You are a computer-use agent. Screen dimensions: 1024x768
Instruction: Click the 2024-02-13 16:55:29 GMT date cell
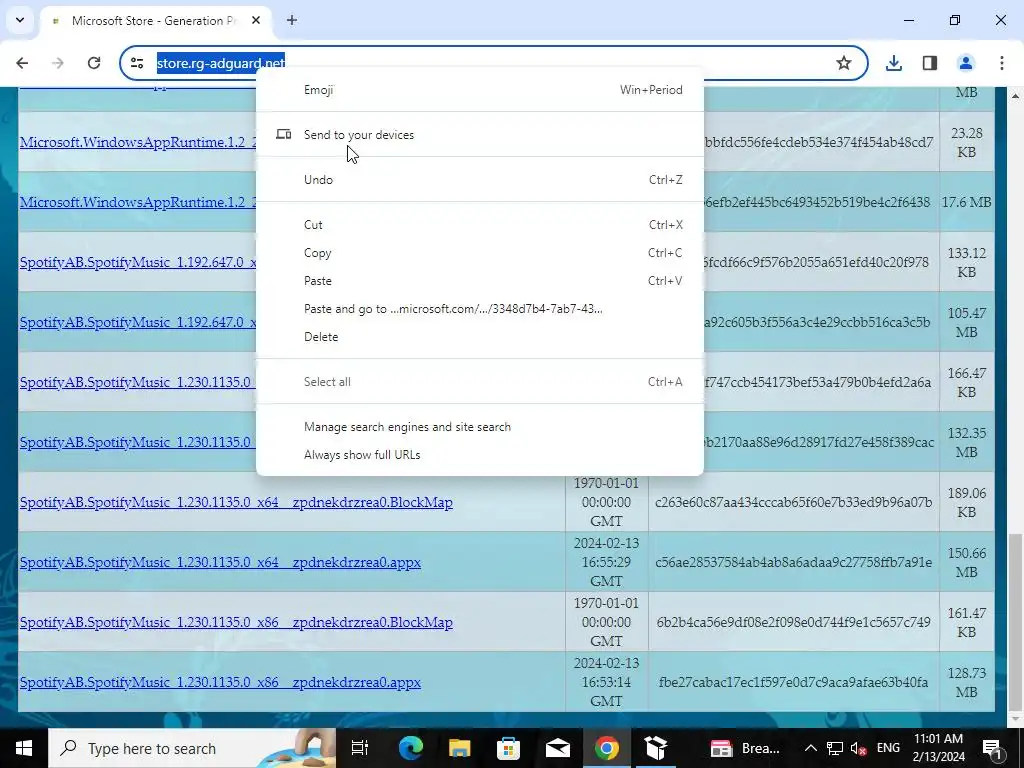[606, 562]
